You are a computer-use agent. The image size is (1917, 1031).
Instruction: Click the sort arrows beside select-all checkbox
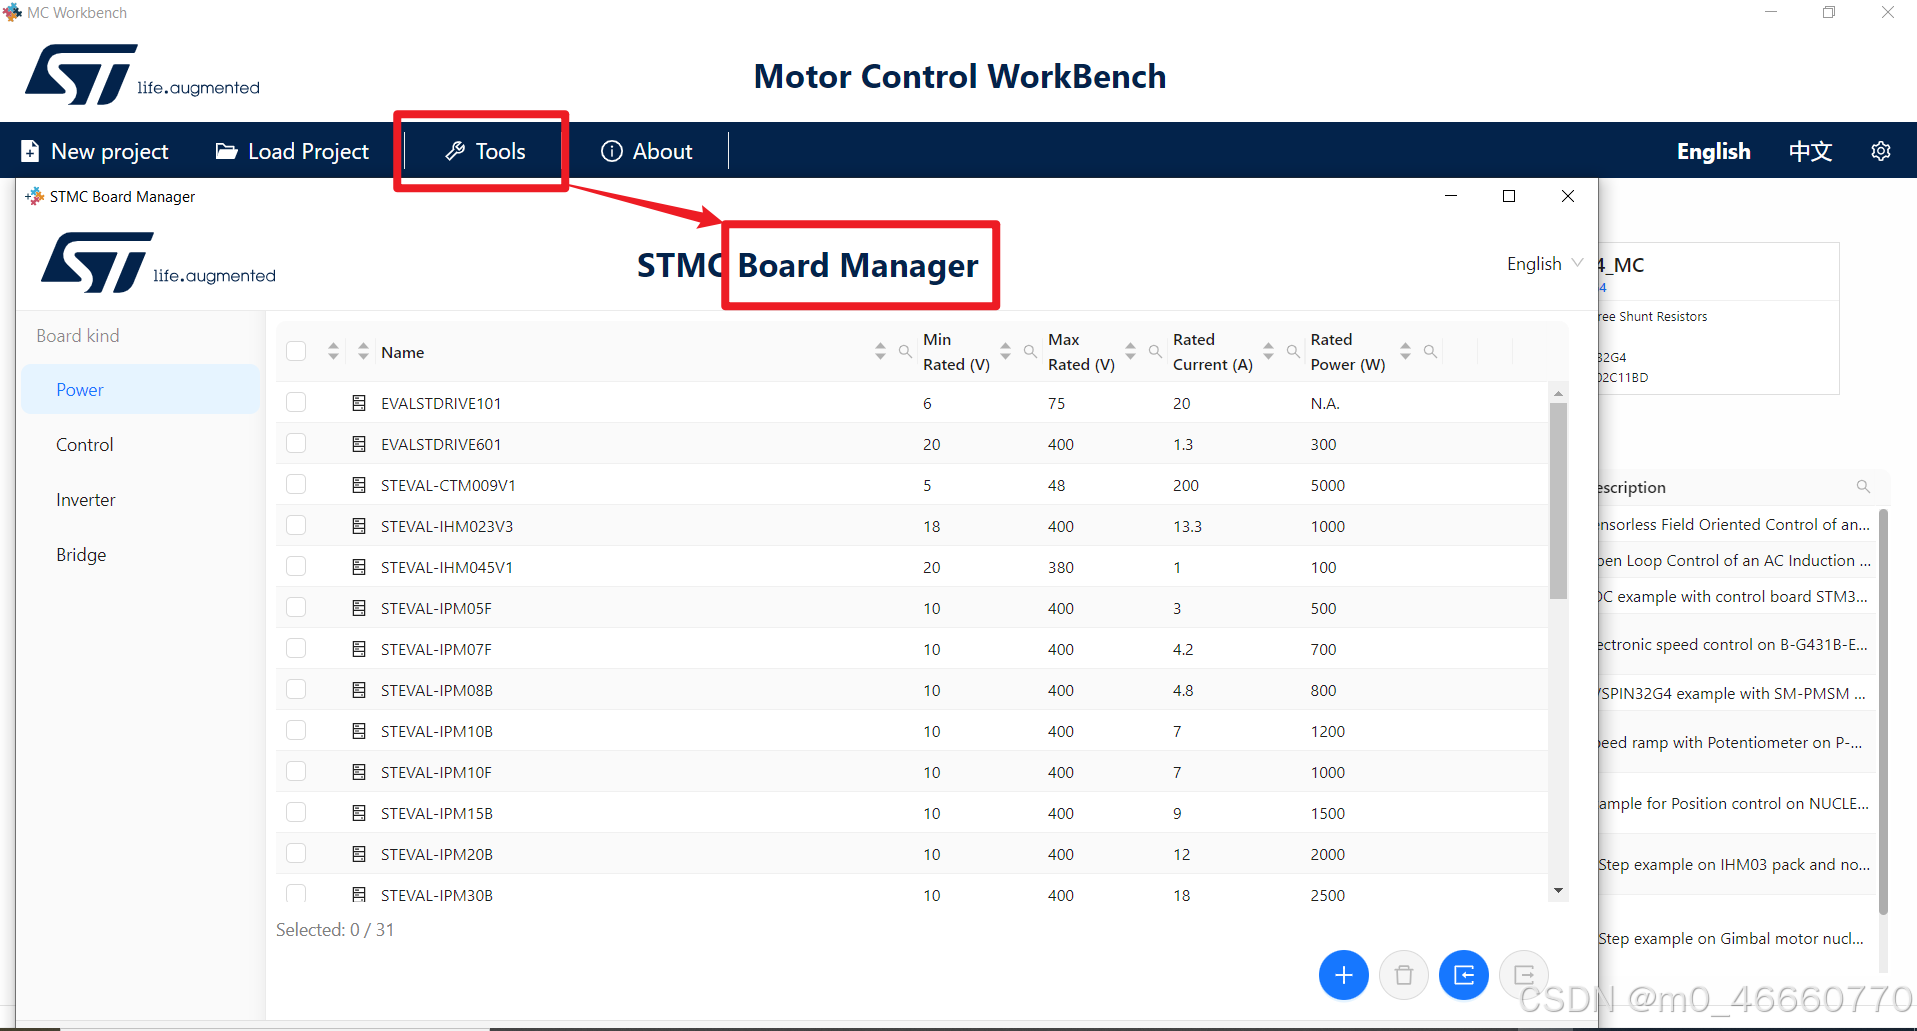pyautogui.click(x=333, y=351)
